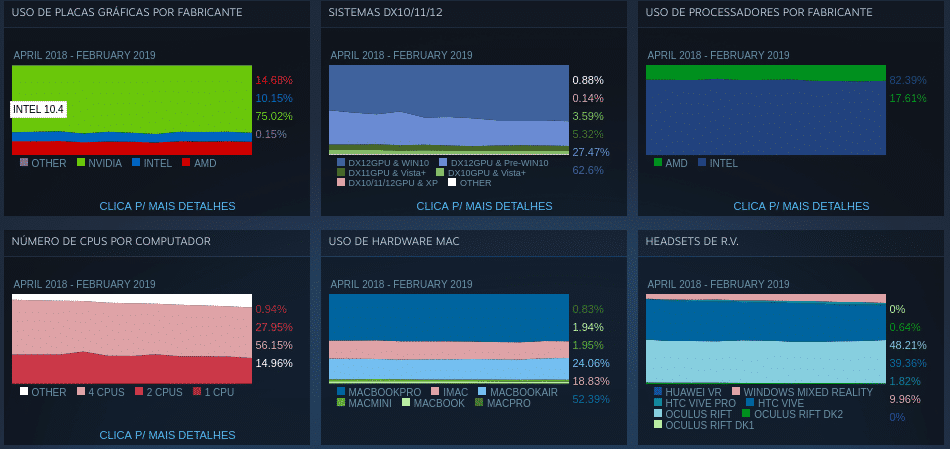Click the Headsets de R.V. area chart
The height and width of the screenshot is (449, 950).
click(766, 339)
